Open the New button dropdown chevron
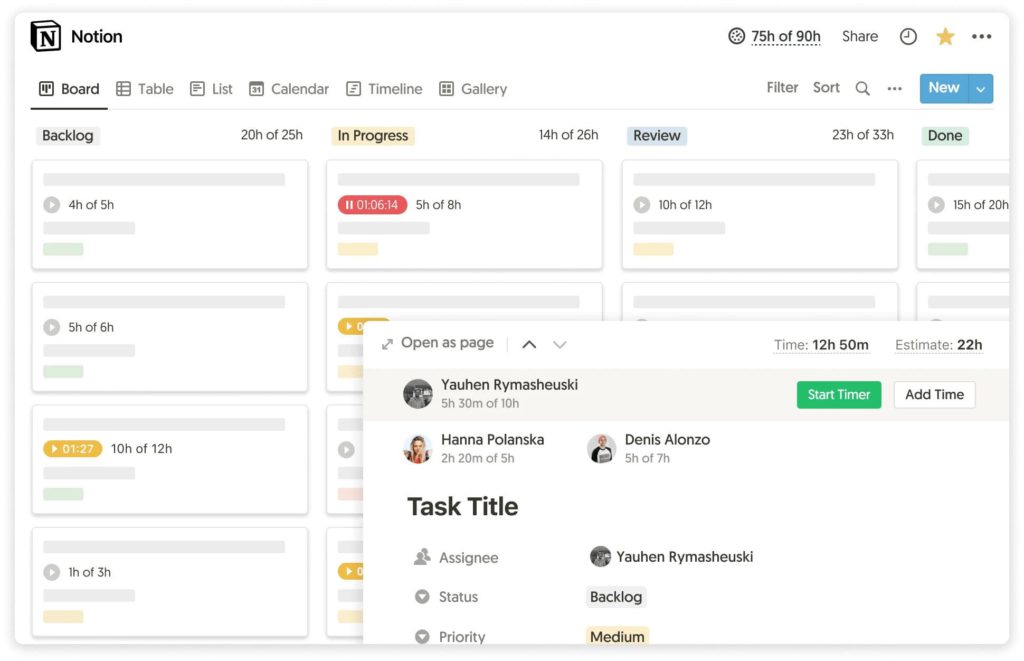 [x=982, y=88]
